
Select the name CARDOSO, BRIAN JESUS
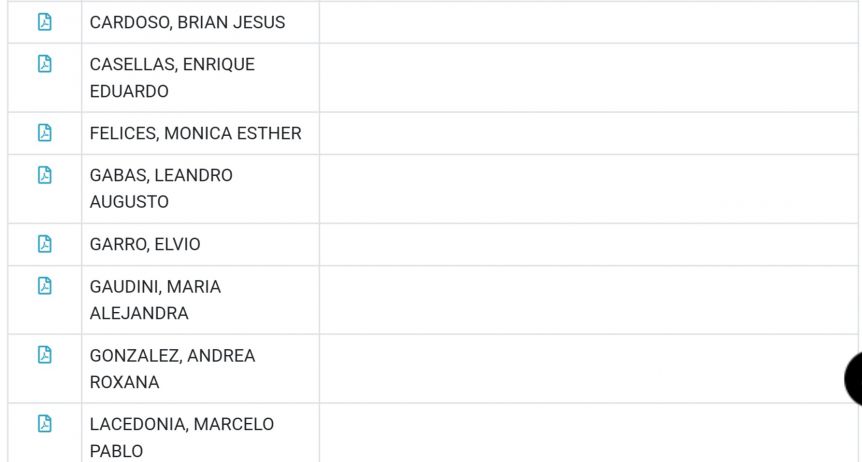pyautogui.click(x=187, y=23)
